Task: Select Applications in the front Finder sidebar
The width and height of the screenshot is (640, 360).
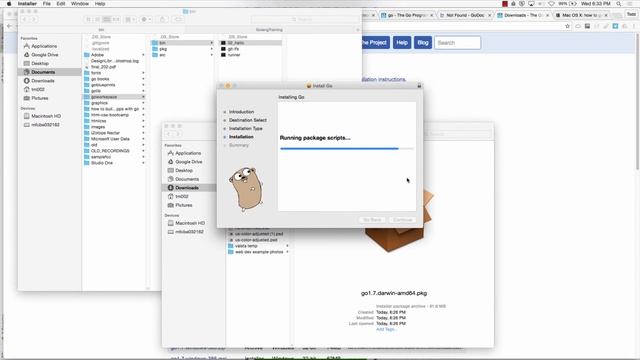Action: tap(188, 153)
